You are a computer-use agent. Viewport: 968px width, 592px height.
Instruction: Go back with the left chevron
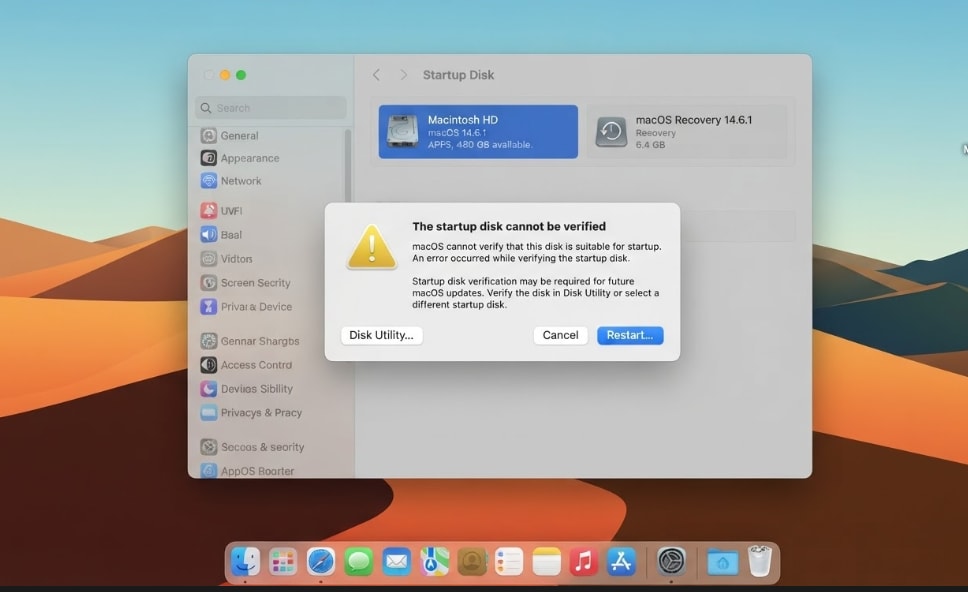coord(377,75)
